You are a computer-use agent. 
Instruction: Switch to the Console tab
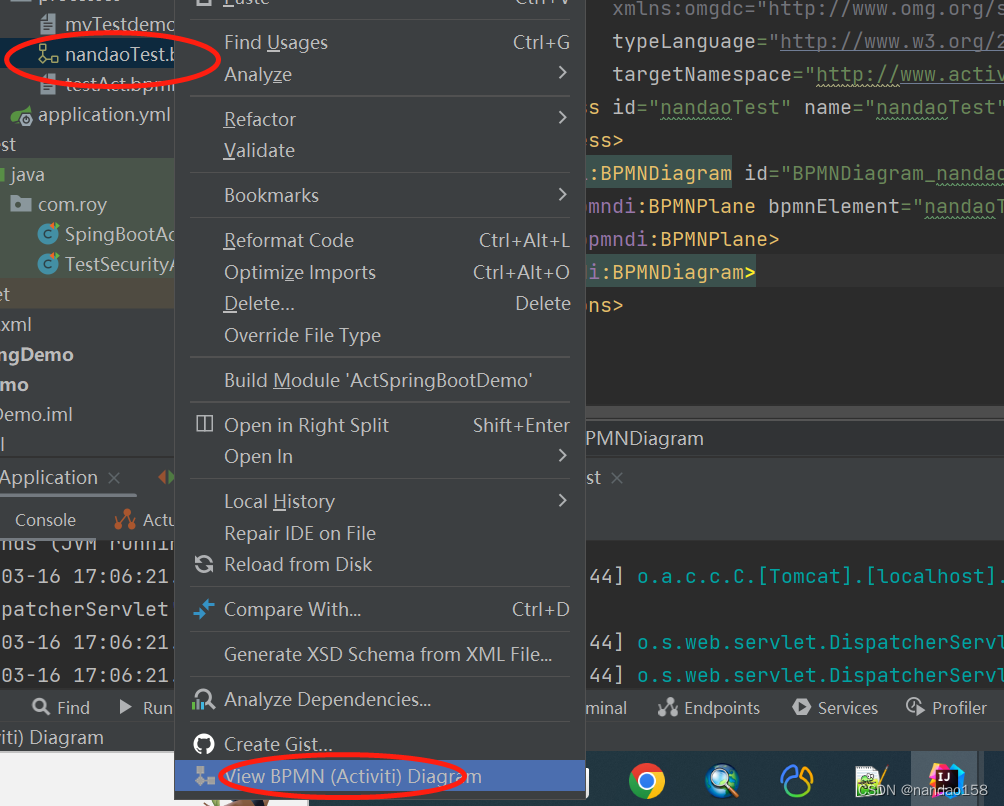pyautogui.click(x=45, y=520)
